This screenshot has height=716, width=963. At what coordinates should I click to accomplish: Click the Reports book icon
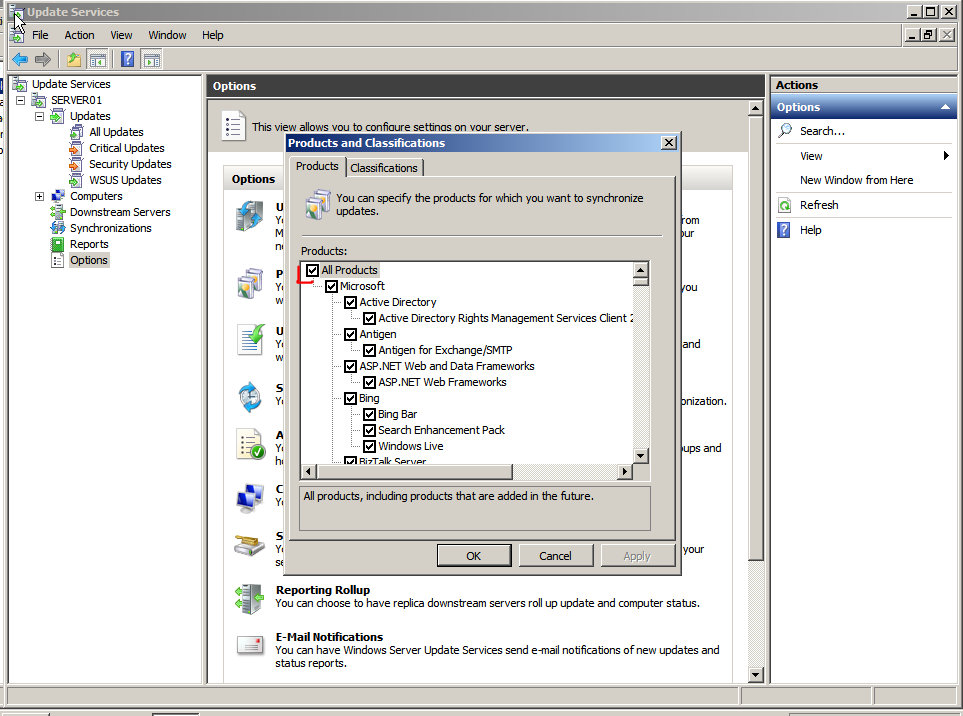[58, 244]
